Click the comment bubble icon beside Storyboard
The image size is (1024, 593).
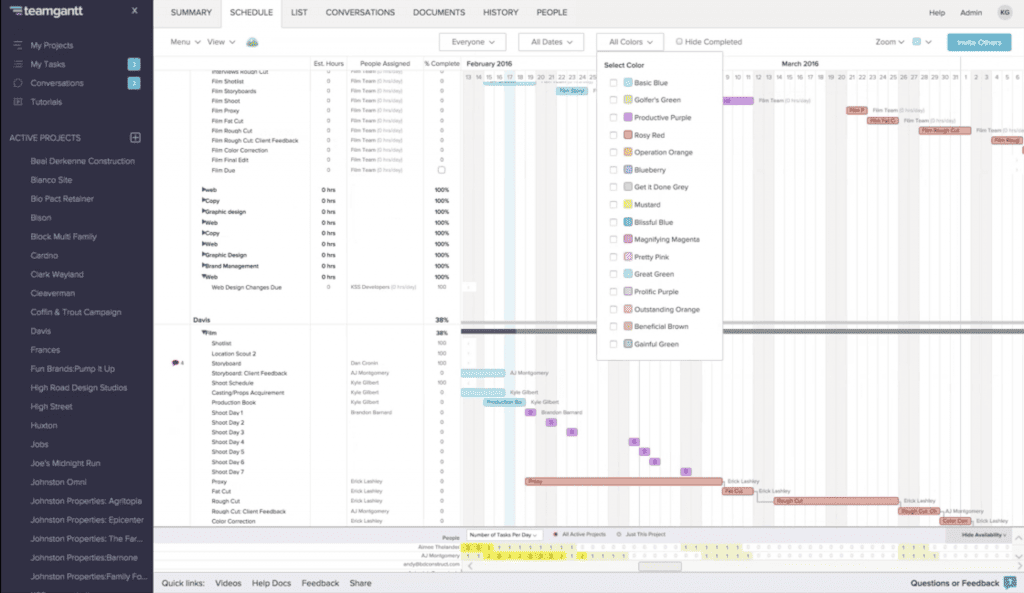(x=176, y=363)
